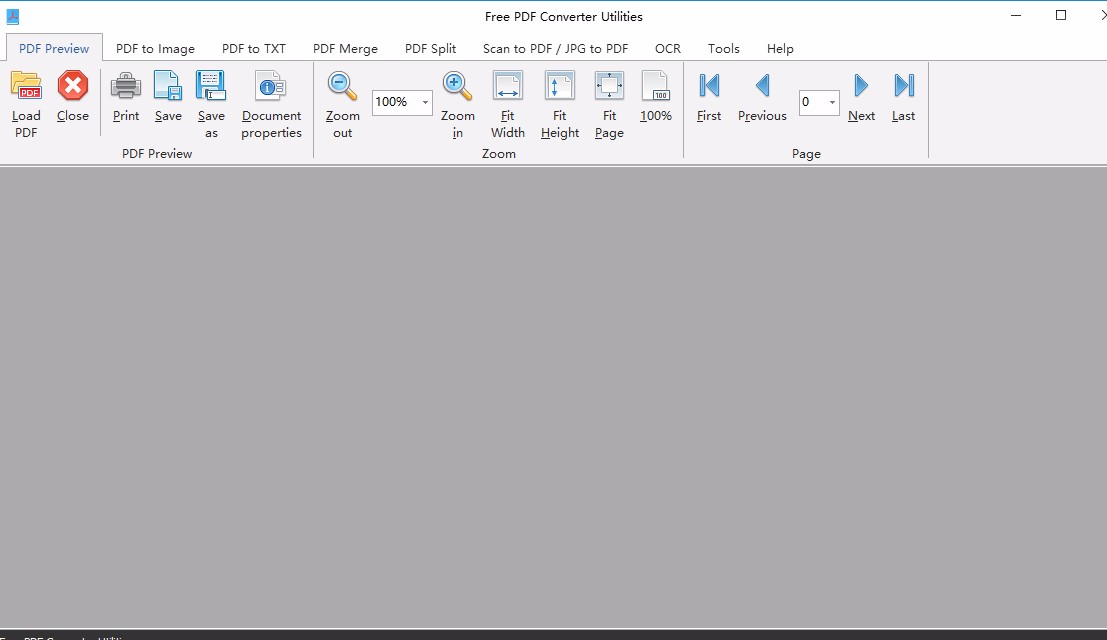The image size is (1107, 640).
Task: Go to the Next page
Action: point(861,87)
